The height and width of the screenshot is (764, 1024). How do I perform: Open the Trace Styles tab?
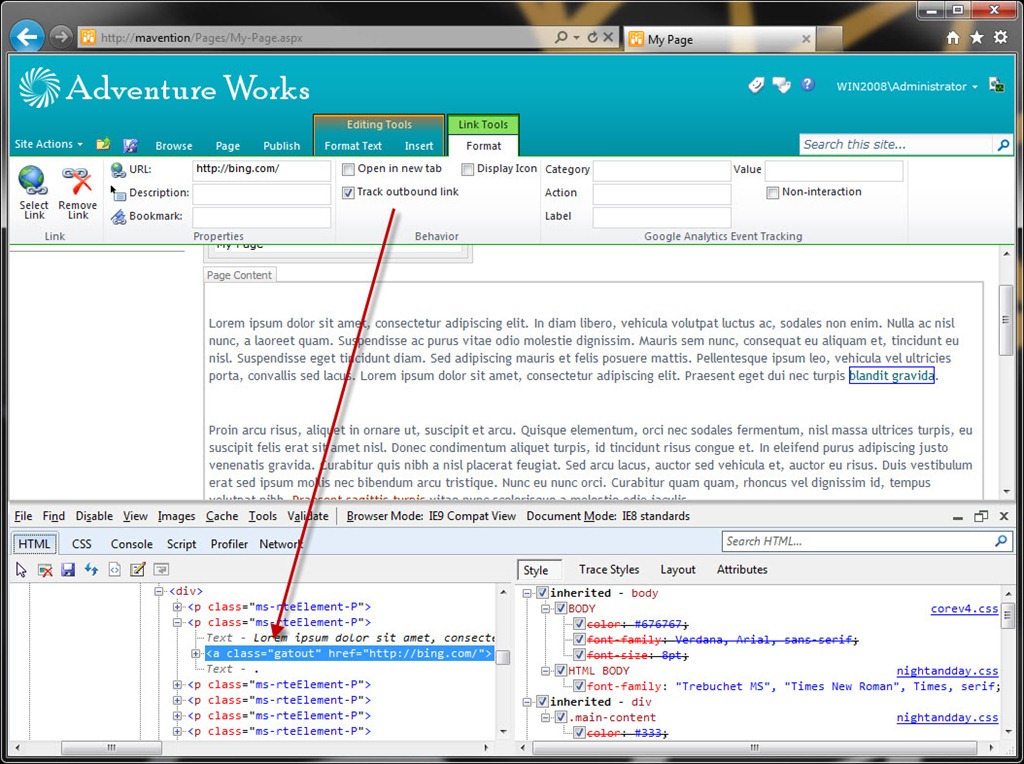tap(609, 569)
